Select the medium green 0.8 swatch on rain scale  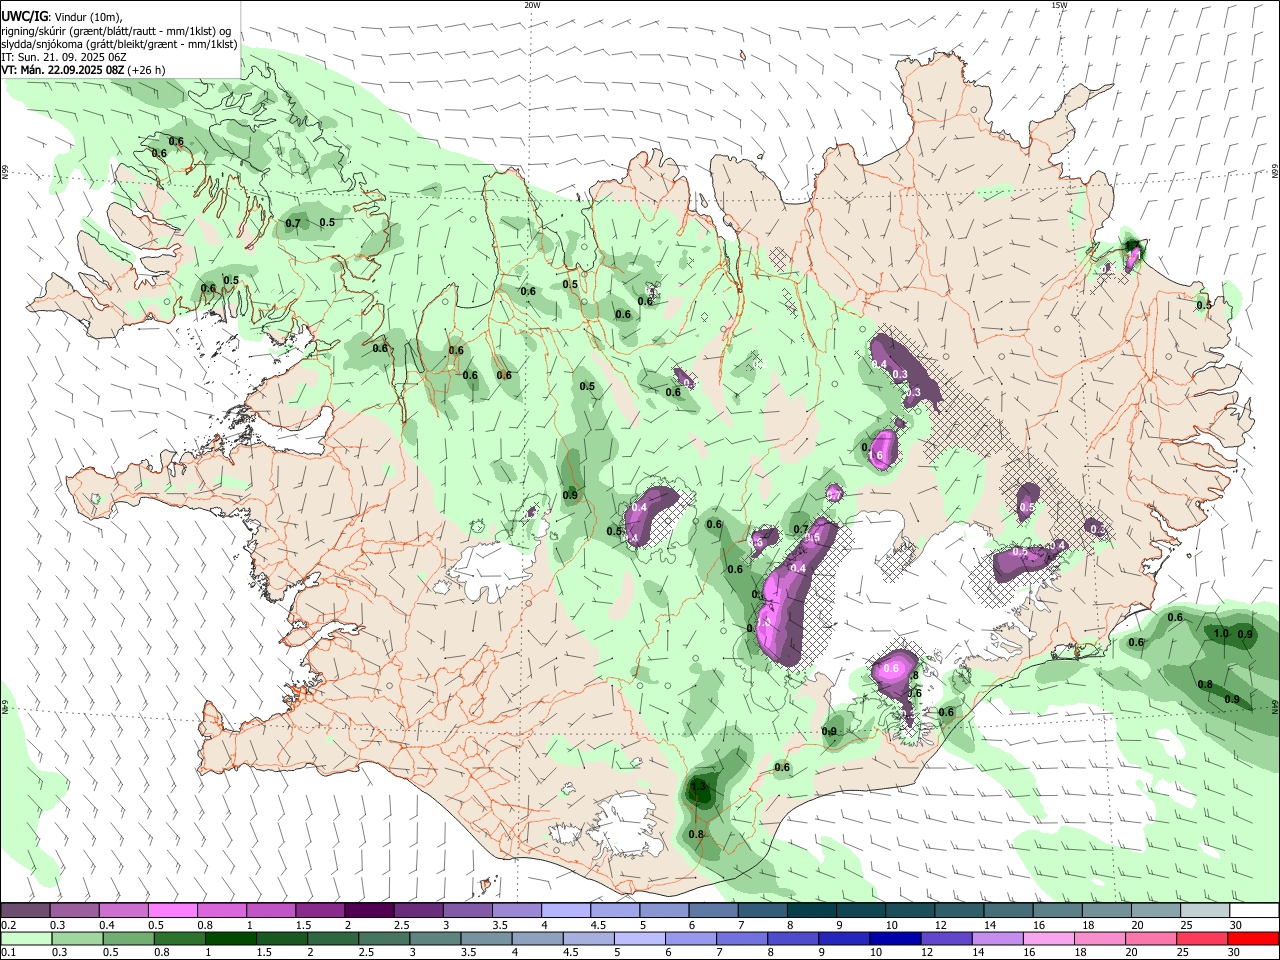(x=180, y=938)
